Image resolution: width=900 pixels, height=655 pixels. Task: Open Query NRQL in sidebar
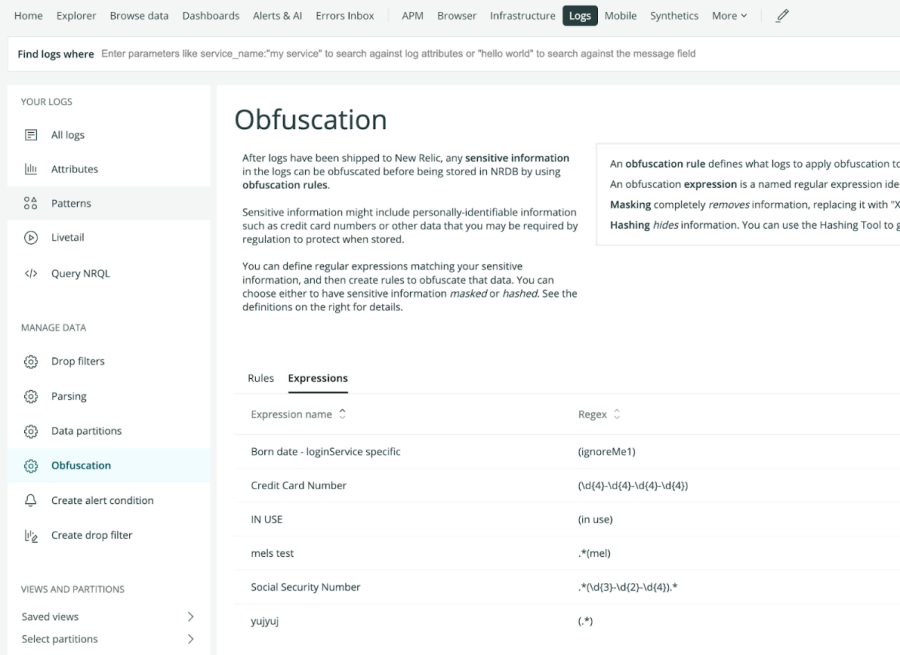point(80,273)
